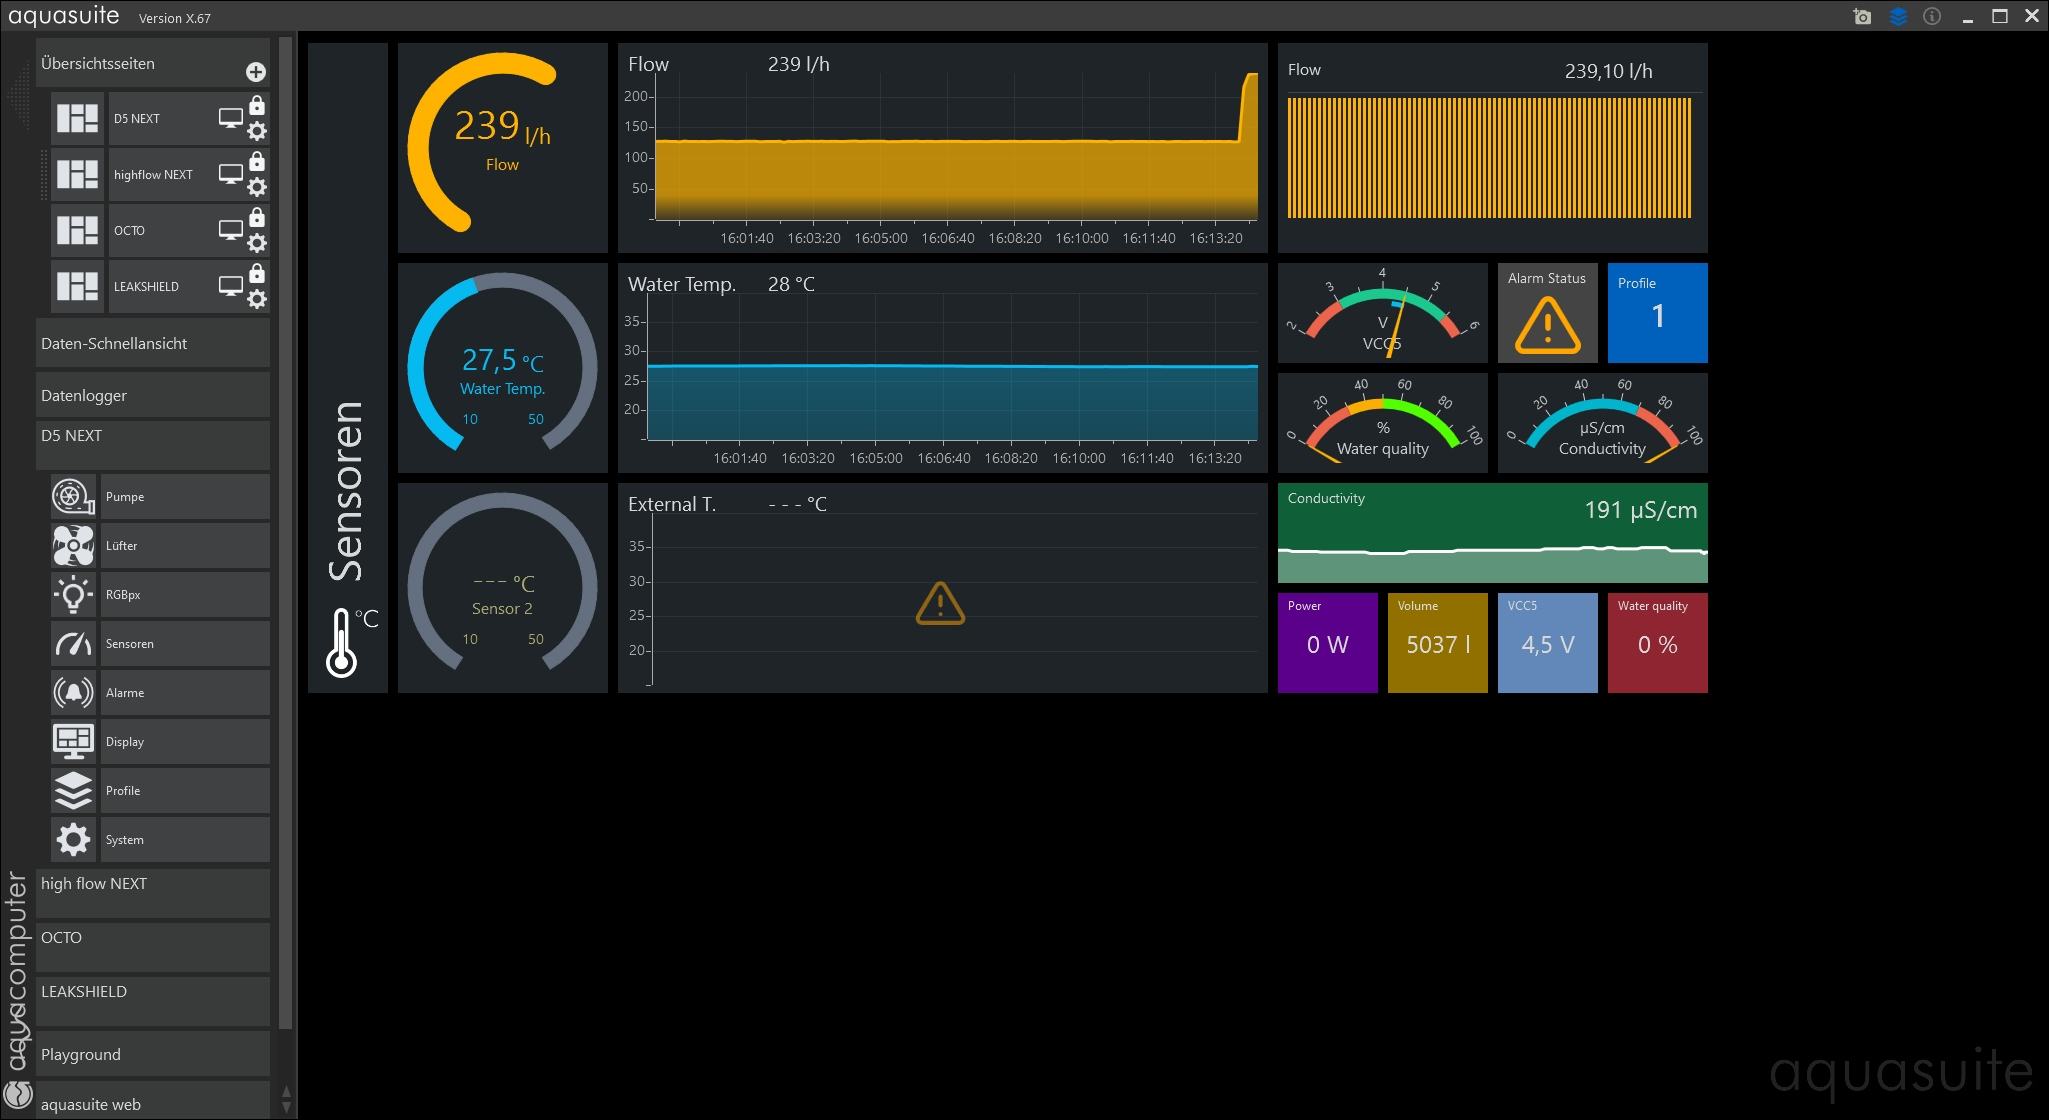
Task: Add a new overview page with plus icon
Action: [256, 72]
